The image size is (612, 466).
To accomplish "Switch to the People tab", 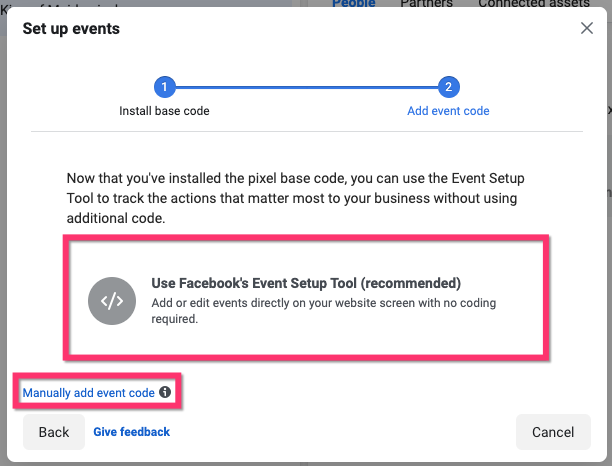I will point(353,4).
